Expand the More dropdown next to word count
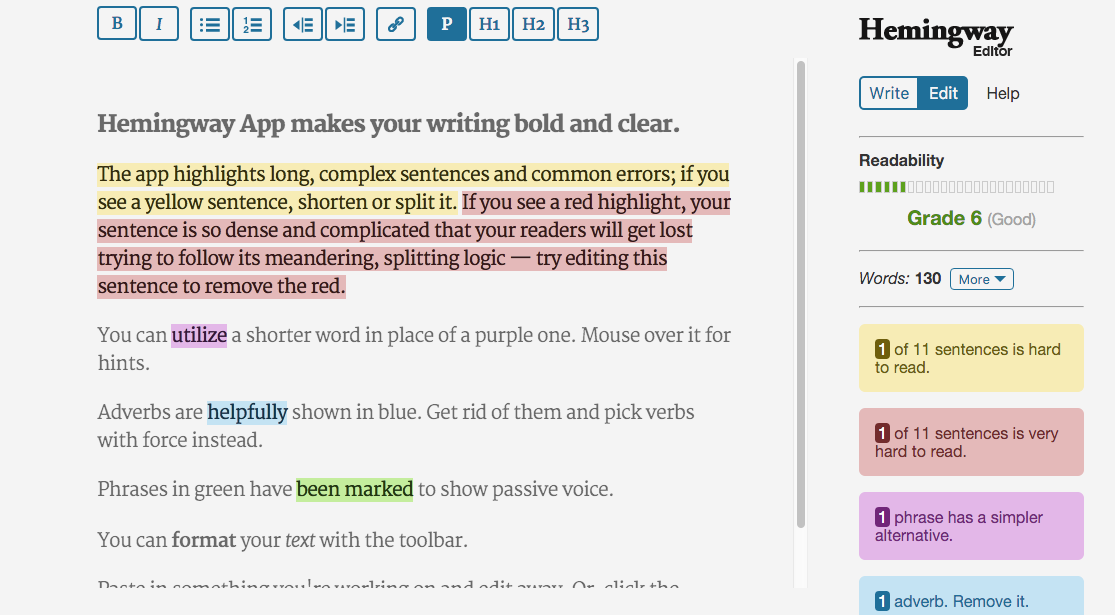This screenshot has height=615, width=1115. tap(982, 279)
